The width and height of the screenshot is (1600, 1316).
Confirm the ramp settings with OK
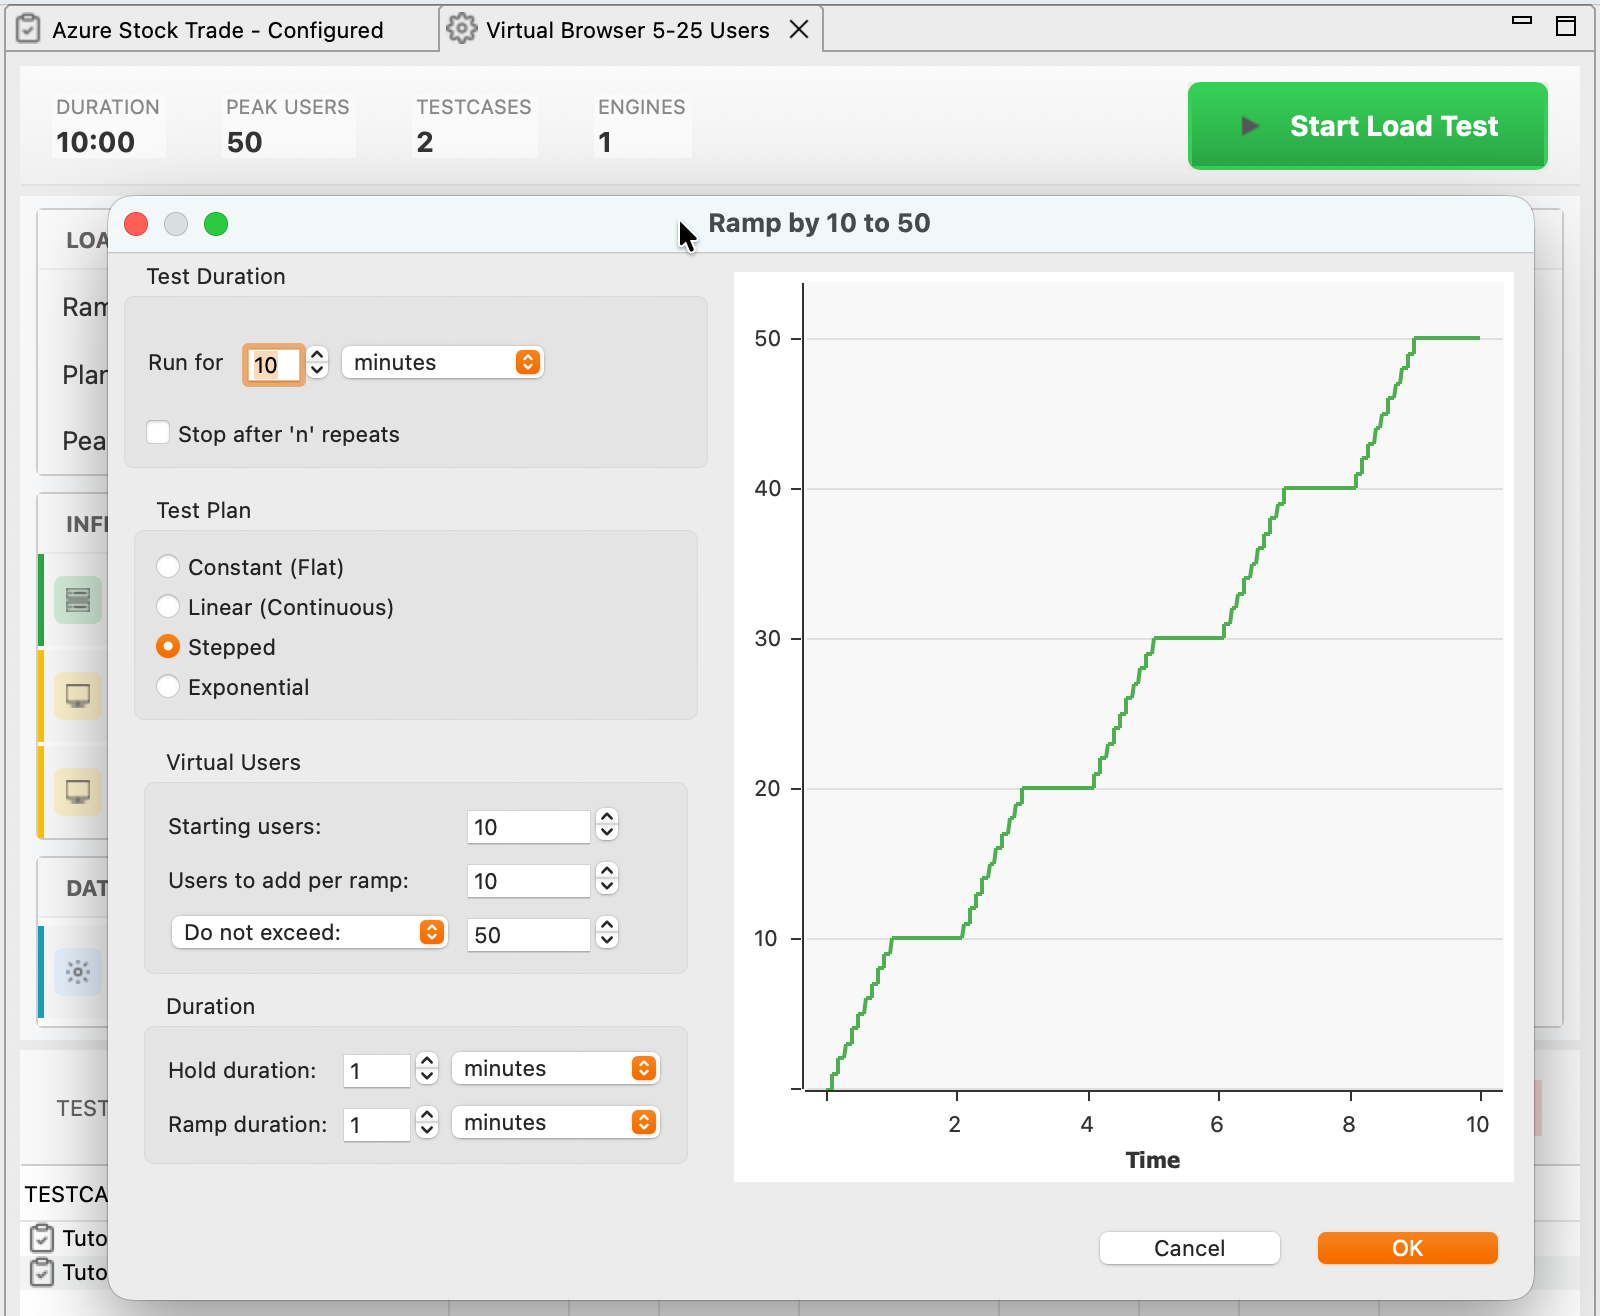coord(1407,1248)
